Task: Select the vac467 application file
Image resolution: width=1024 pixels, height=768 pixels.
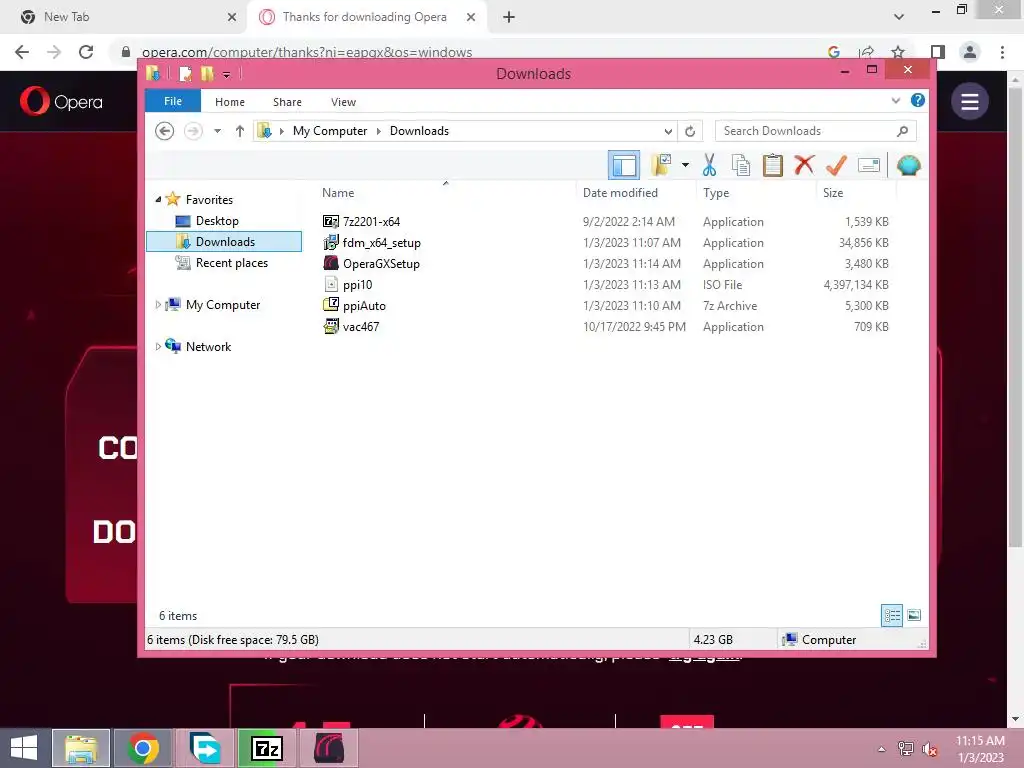Action: point(360,327)
